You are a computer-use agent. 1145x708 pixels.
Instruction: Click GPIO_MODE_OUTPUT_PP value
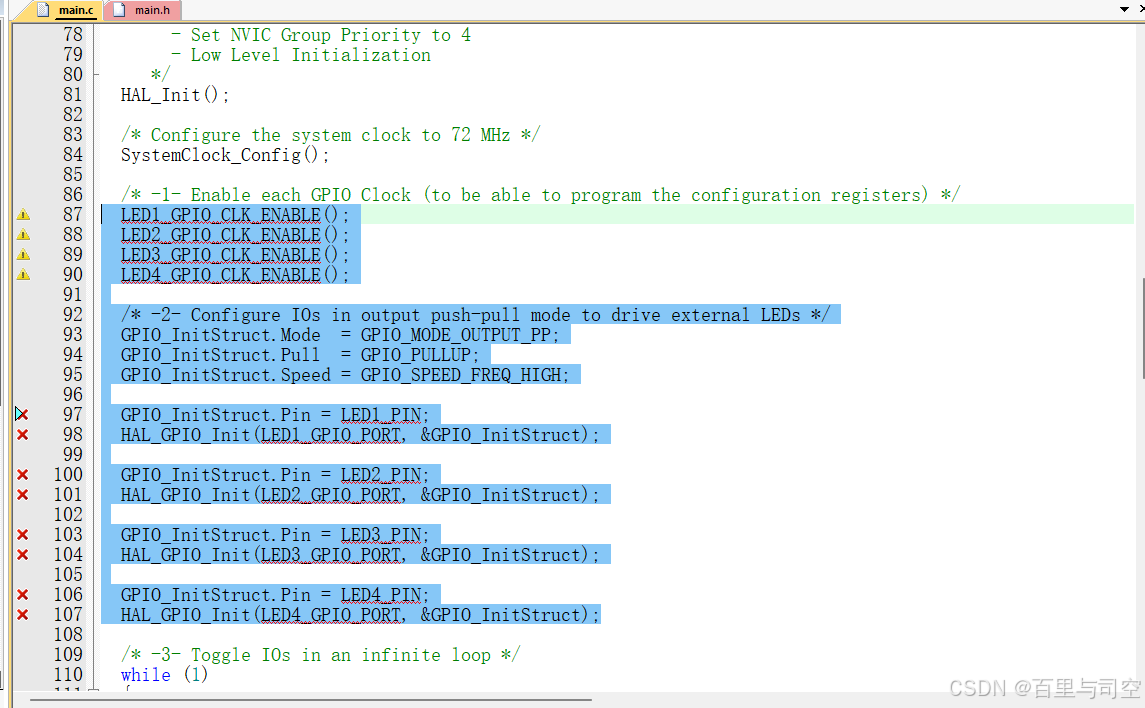(x=456, y=335)
